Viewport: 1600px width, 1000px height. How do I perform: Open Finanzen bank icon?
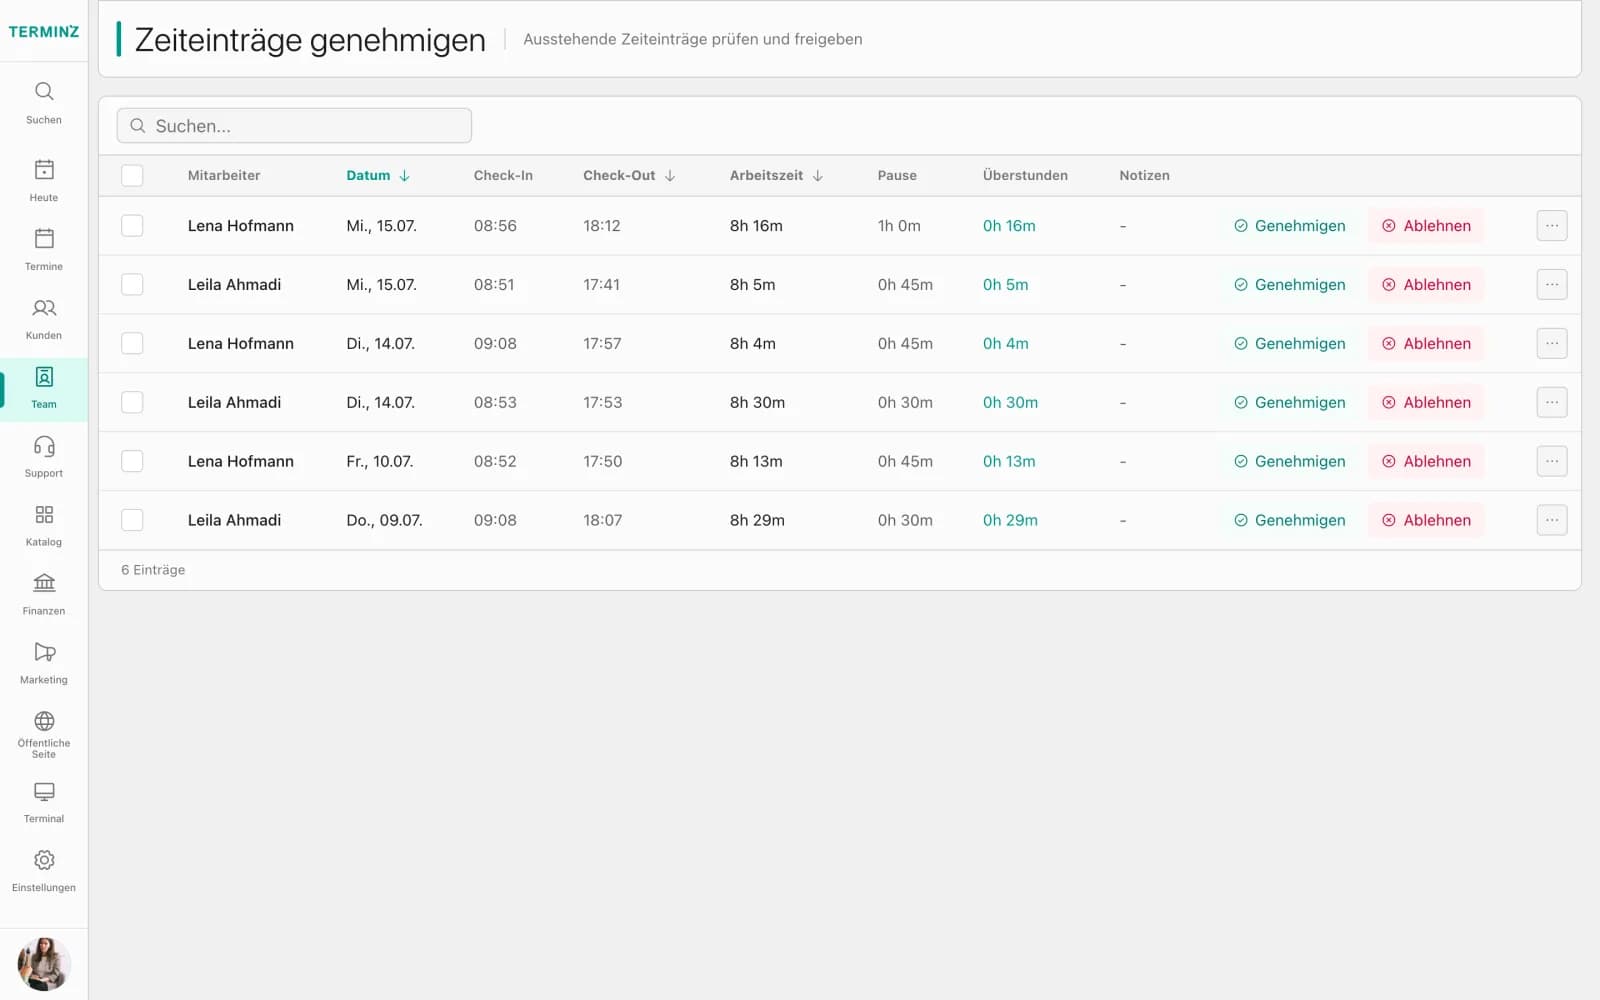(x=44, y=583)
